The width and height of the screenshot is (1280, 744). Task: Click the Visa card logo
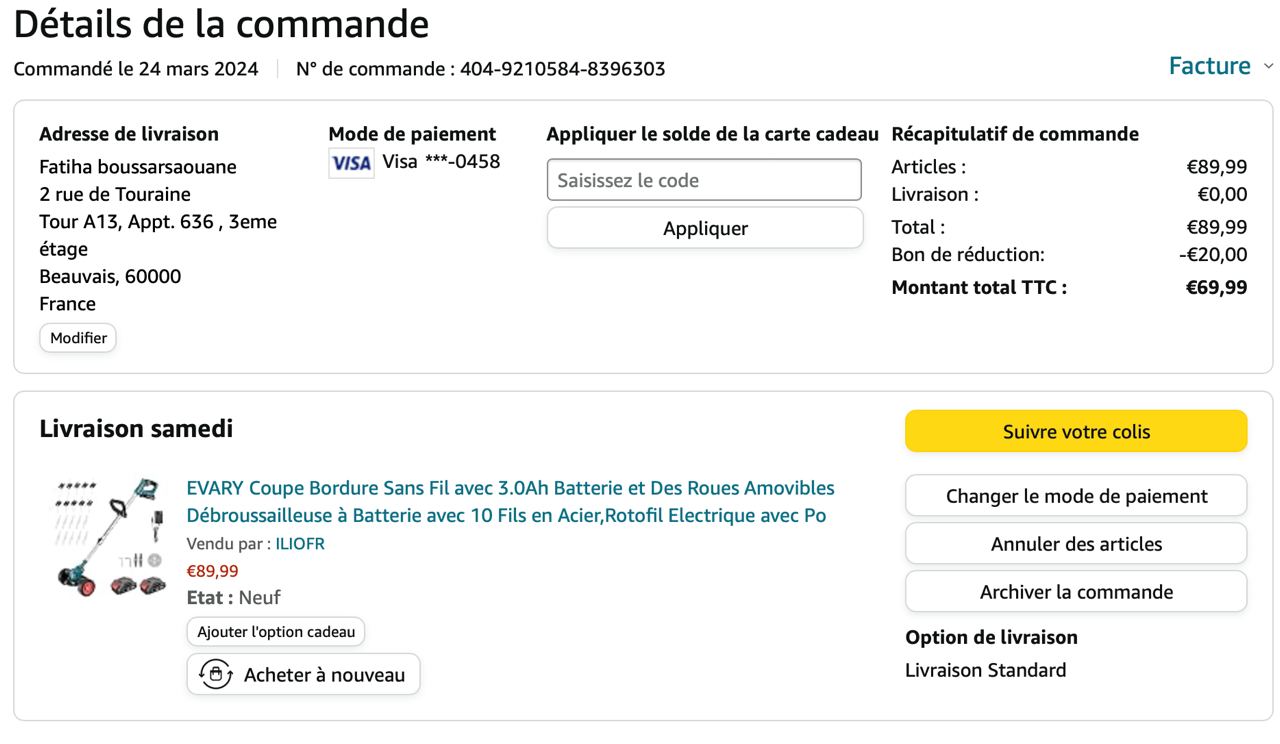(x=351, y=163)
